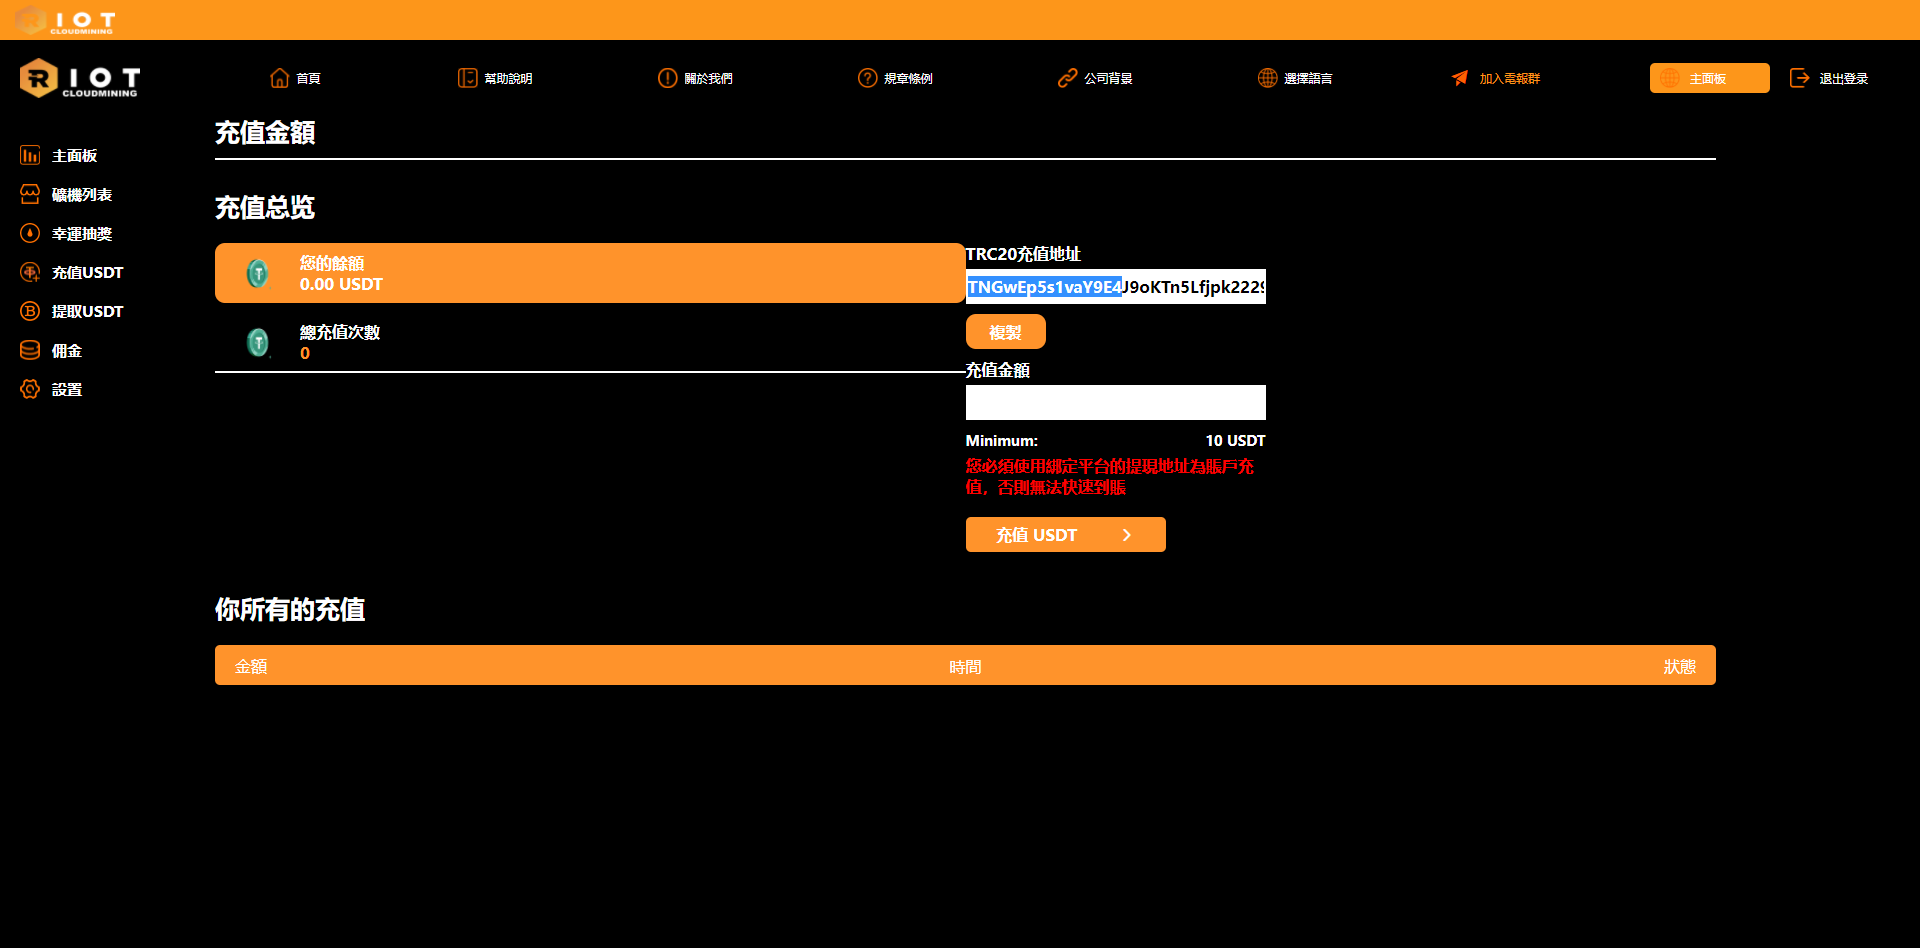Image resolution: width=1920 pixels, height=948 pixels.
Task: Open the commission database icon
Action: [x=30, y=350]
